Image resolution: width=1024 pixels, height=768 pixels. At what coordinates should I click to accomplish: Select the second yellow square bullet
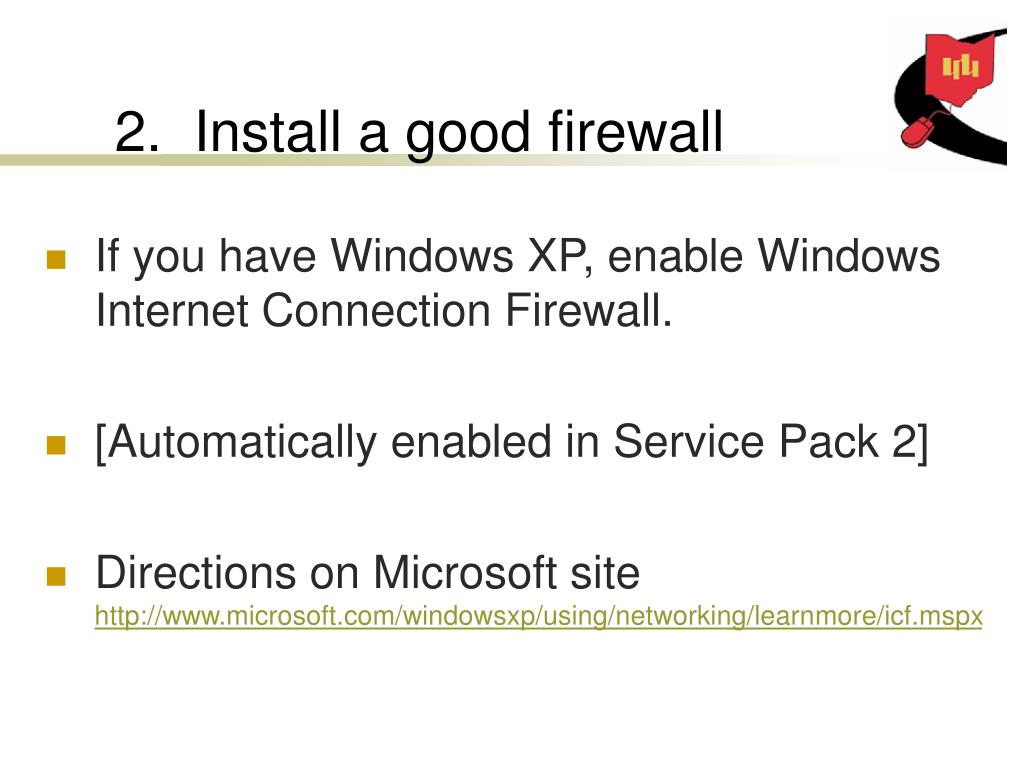[56, 445]
